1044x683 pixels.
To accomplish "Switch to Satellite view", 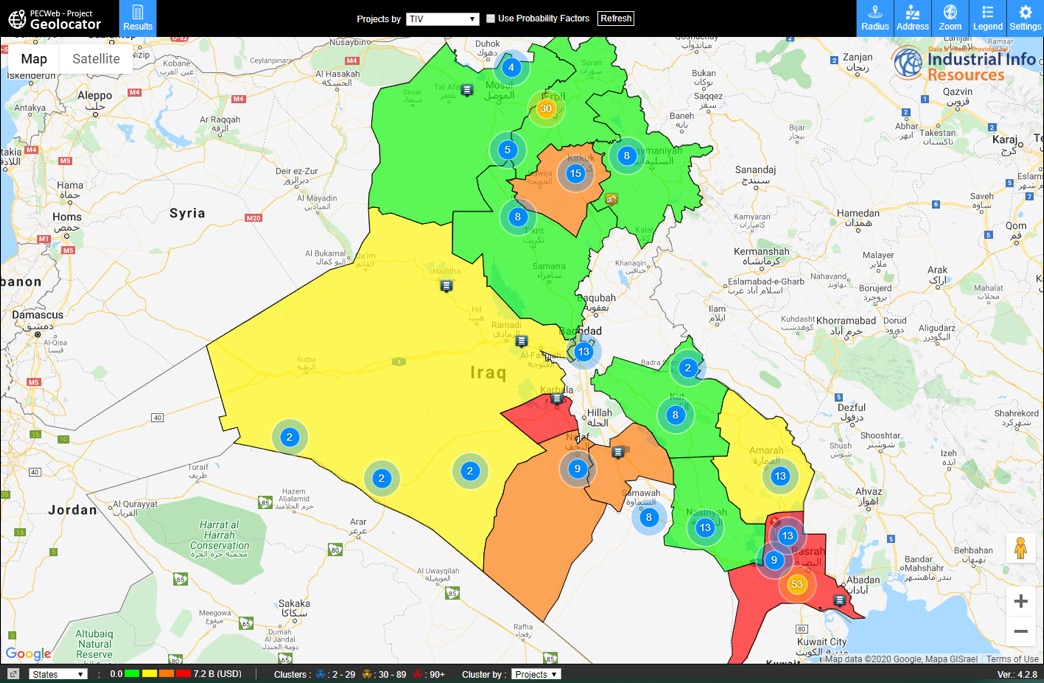I will coord(96,59).
